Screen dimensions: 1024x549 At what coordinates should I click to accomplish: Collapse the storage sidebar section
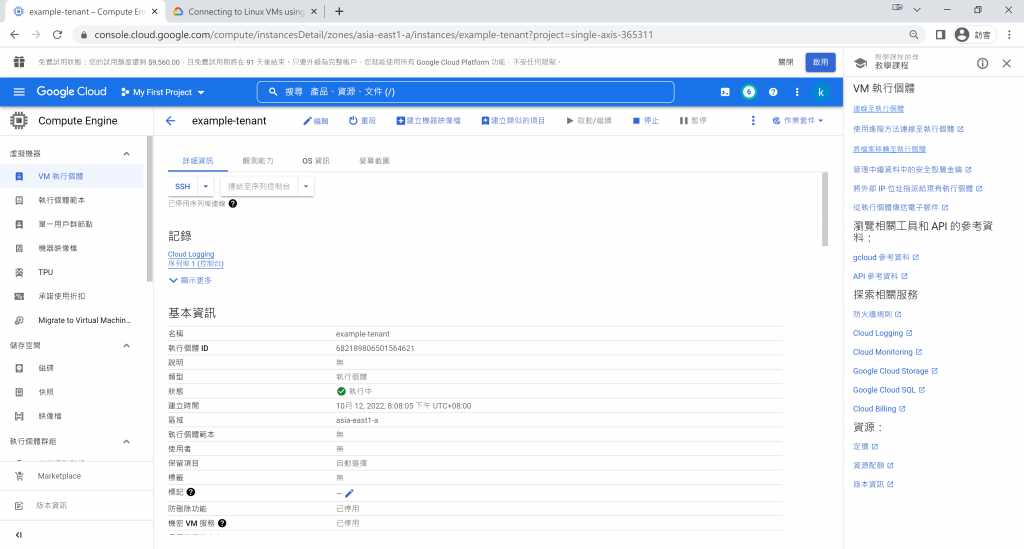tap(127, 345)
